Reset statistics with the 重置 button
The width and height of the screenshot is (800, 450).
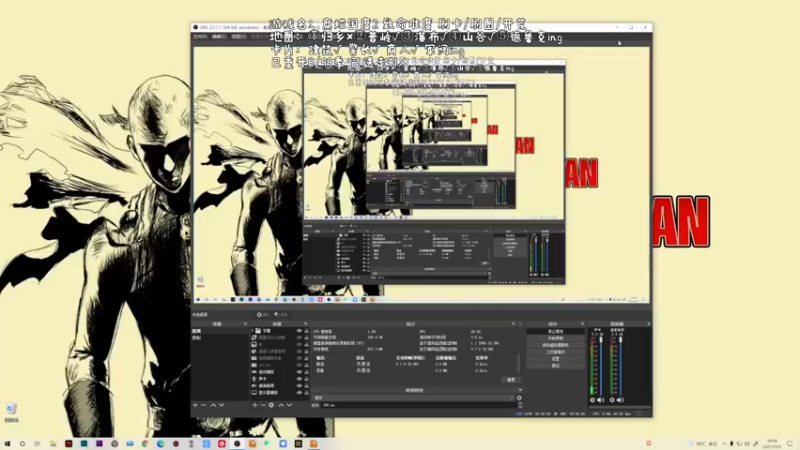511,380
